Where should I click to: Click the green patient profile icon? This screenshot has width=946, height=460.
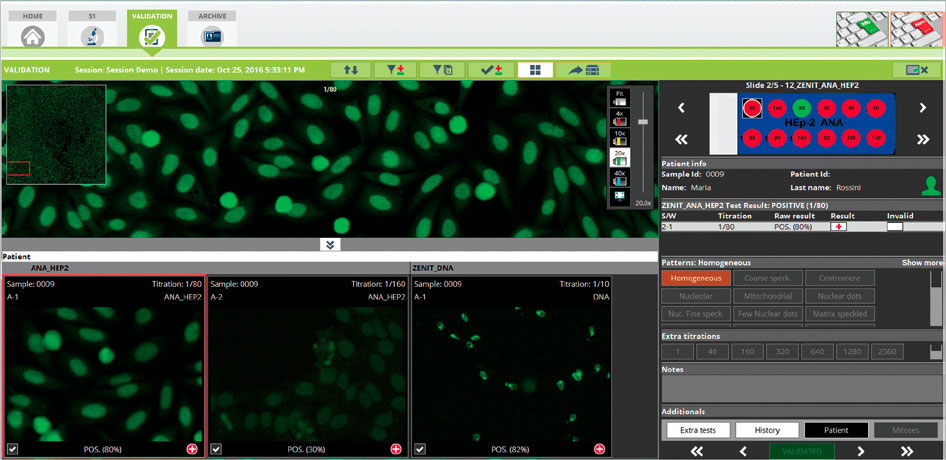pyautogui.click(x=931, y=184)
